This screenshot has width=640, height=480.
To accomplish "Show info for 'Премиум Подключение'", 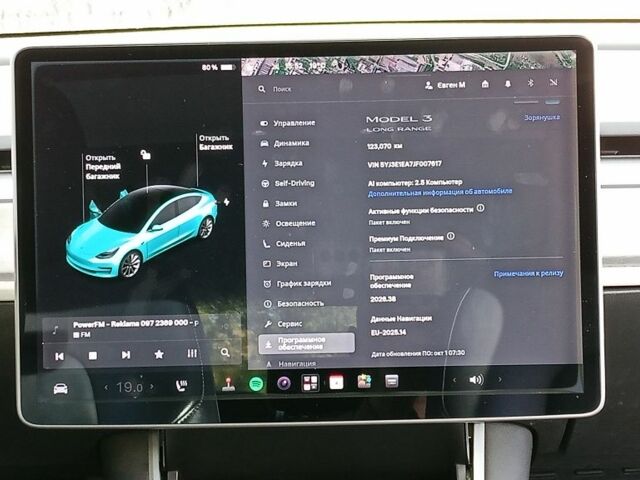I will [x=451, y=236].
